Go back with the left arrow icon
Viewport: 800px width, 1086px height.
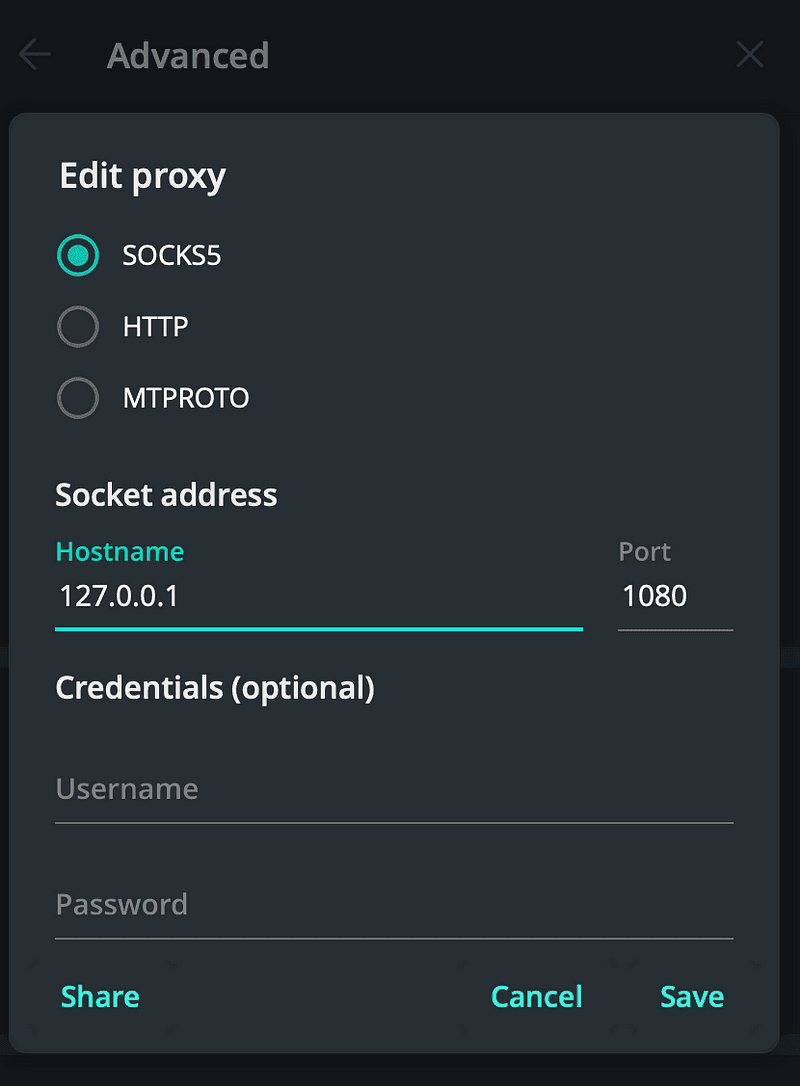click(x=35, y=55)
